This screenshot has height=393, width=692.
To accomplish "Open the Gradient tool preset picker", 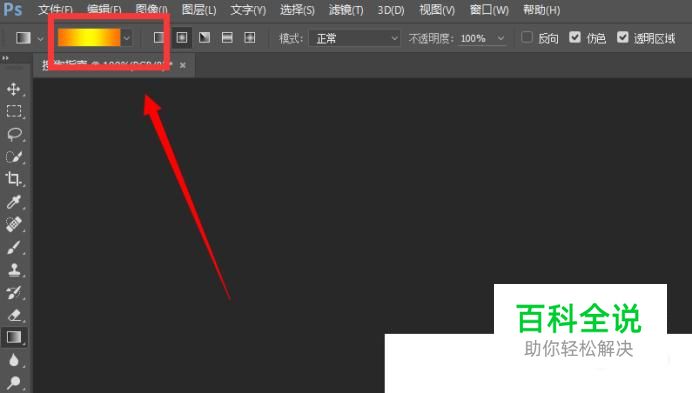I will [x=23, y=38].
